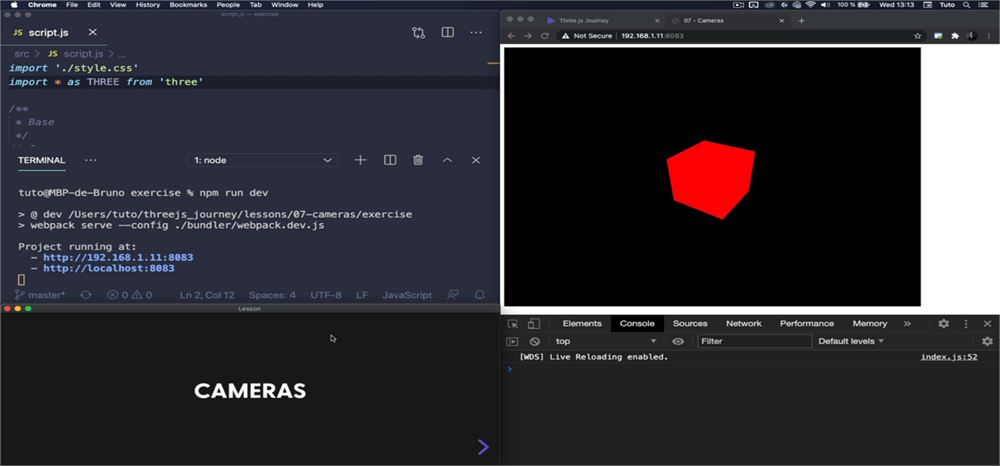Open the Default levels dropdown

point(851,342)
